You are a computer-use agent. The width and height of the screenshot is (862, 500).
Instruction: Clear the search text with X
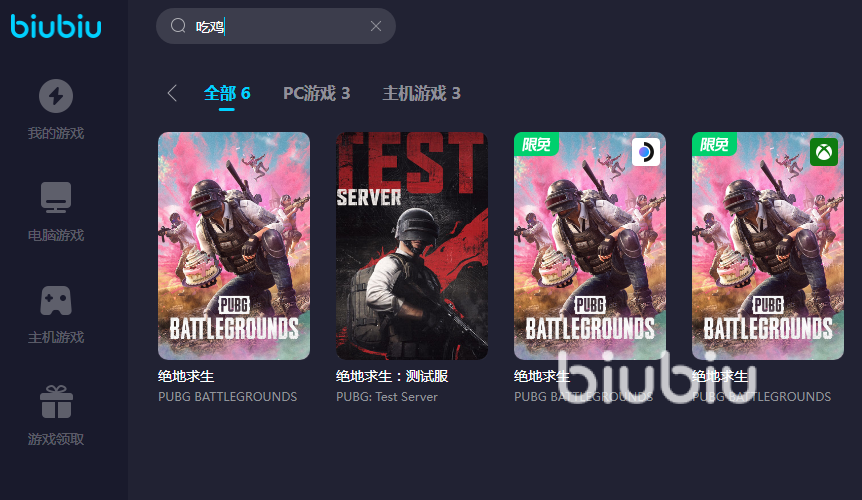click(376, 26)
